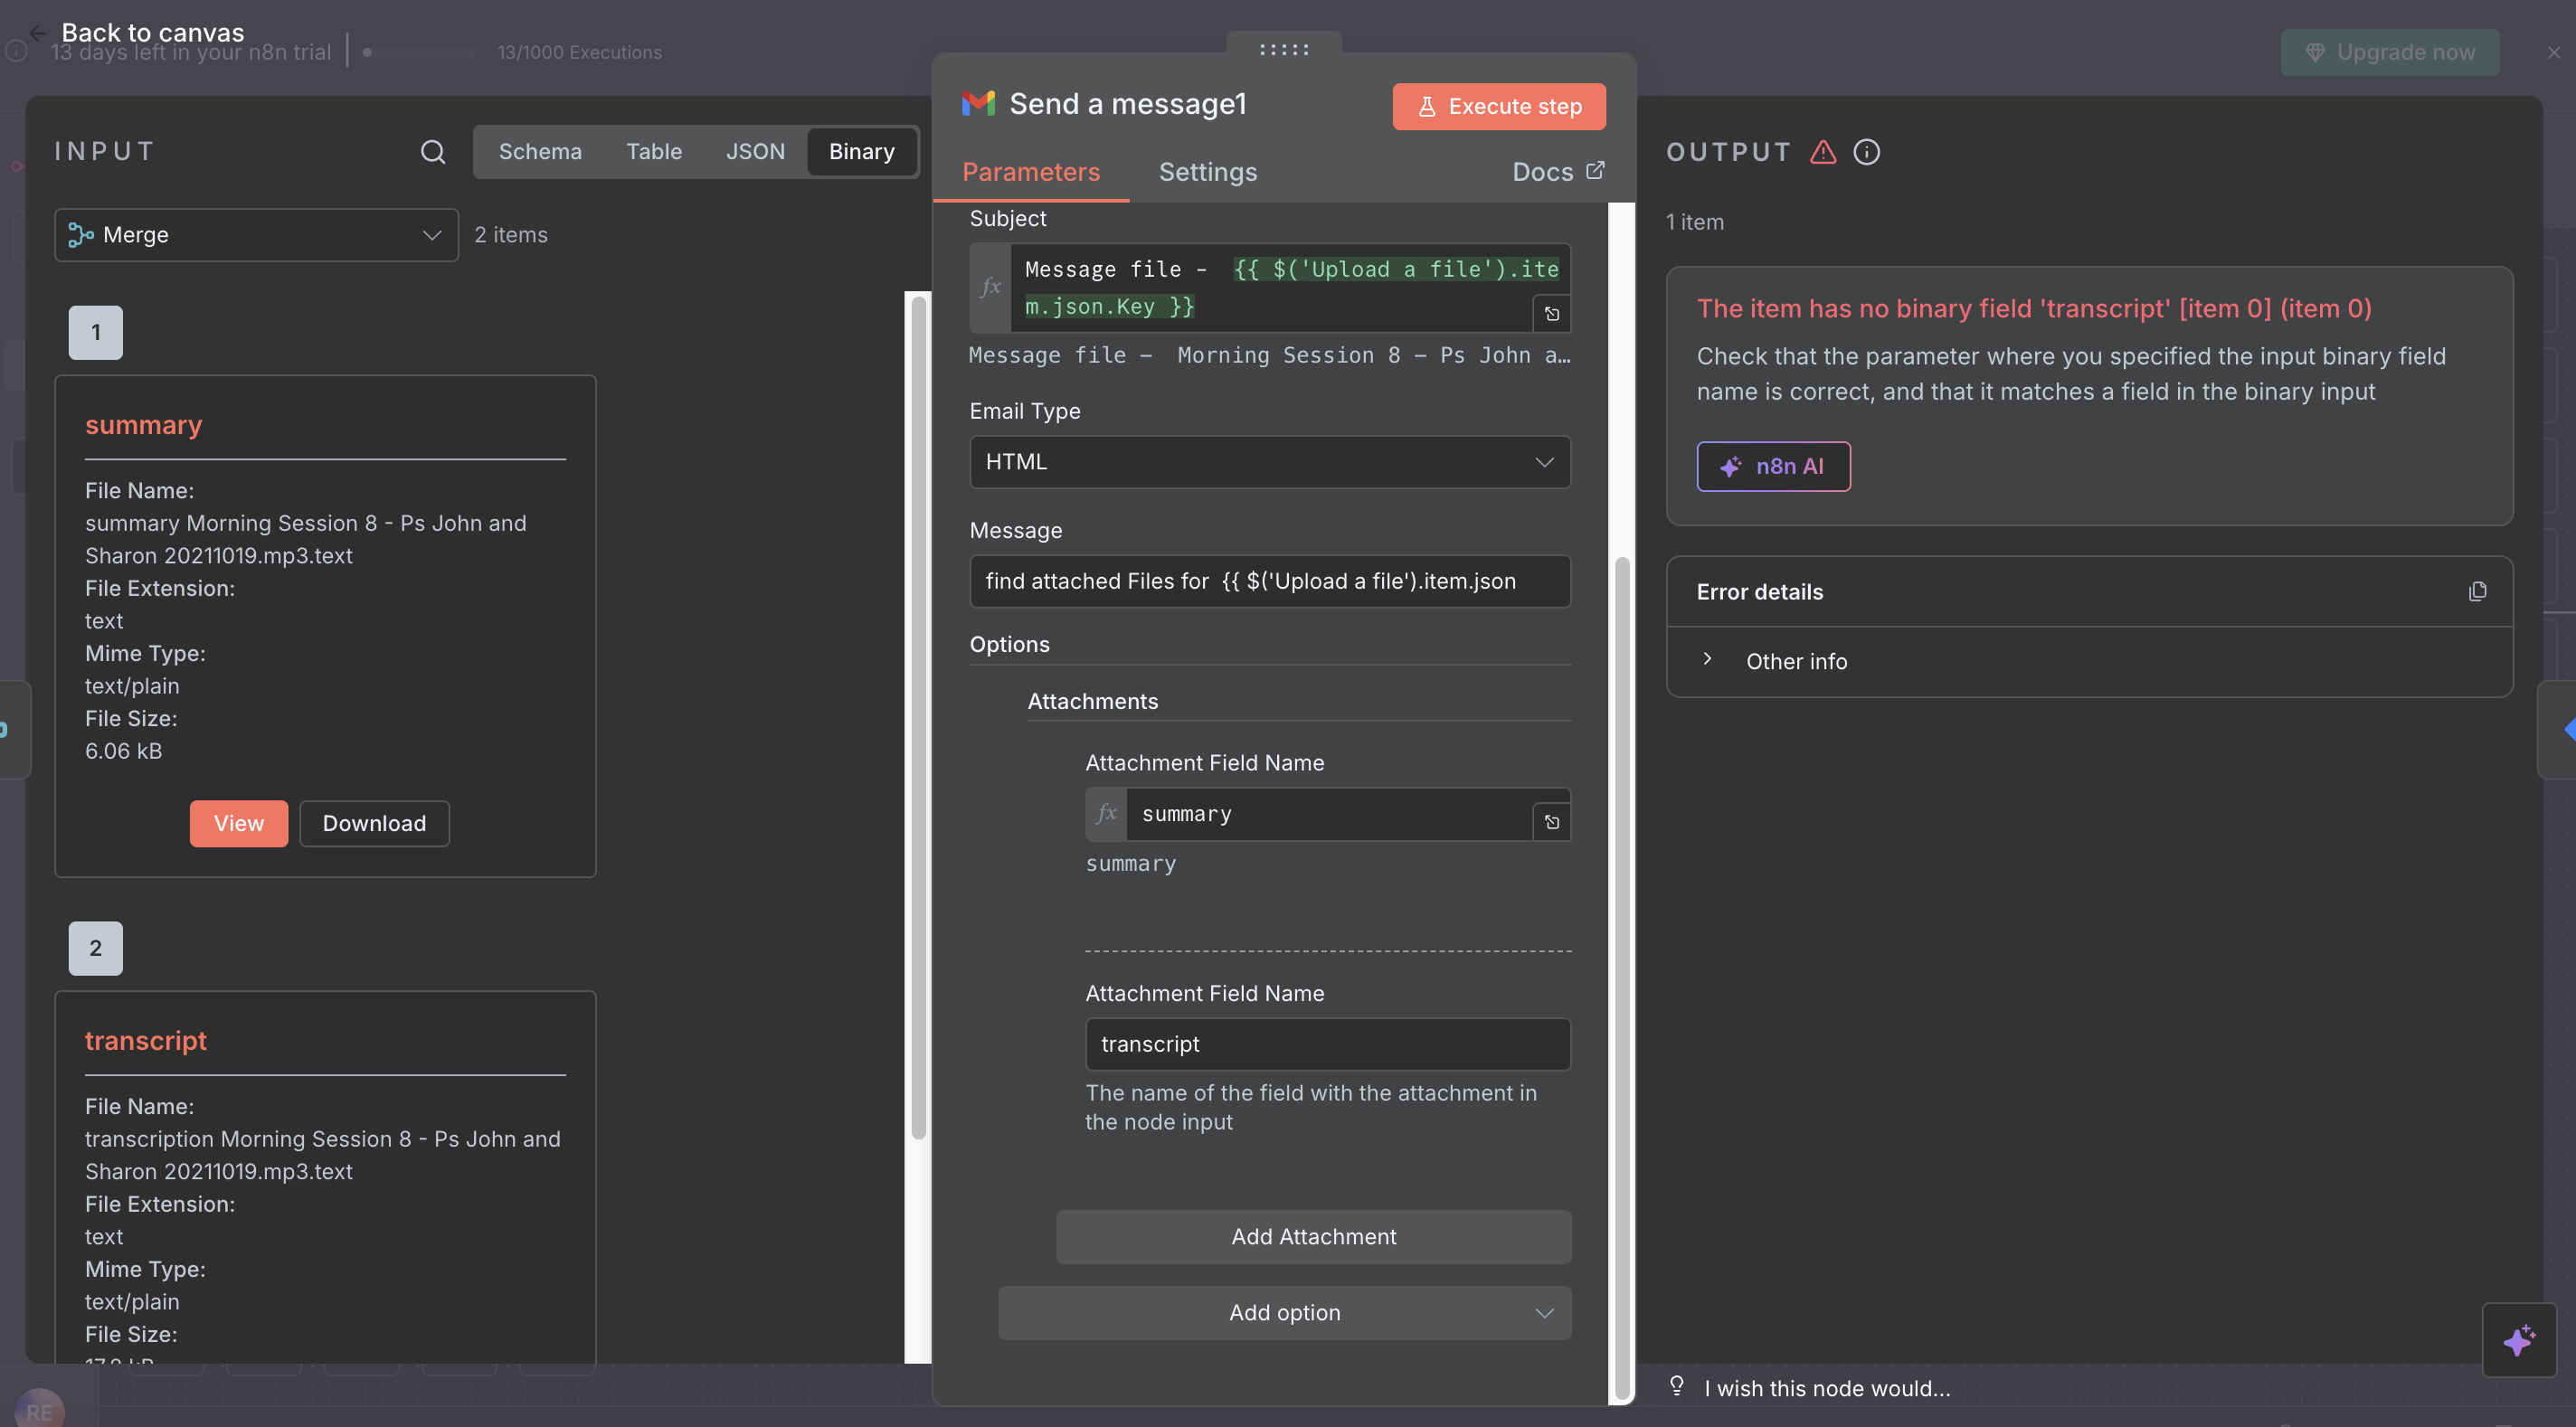The image size is (2576, 1427).
Task: Click the transcript attachment field name input
Action: coord(1327,1044)
